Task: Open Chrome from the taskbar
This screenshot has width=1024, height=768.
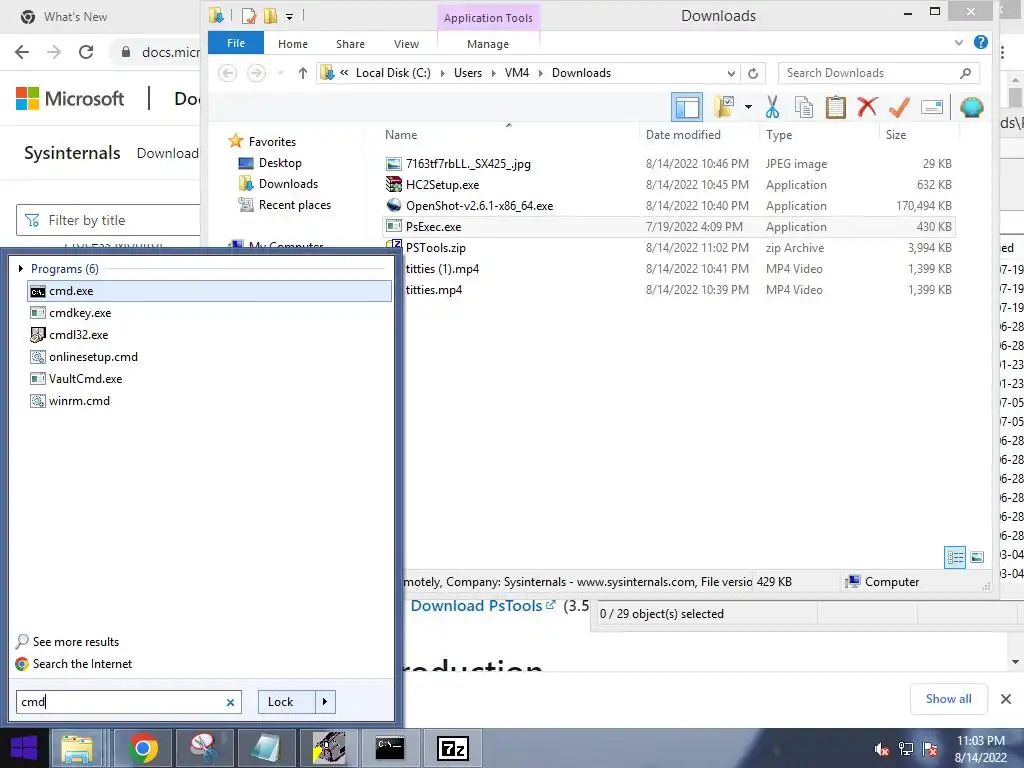Action: click(x=143, y=748)
